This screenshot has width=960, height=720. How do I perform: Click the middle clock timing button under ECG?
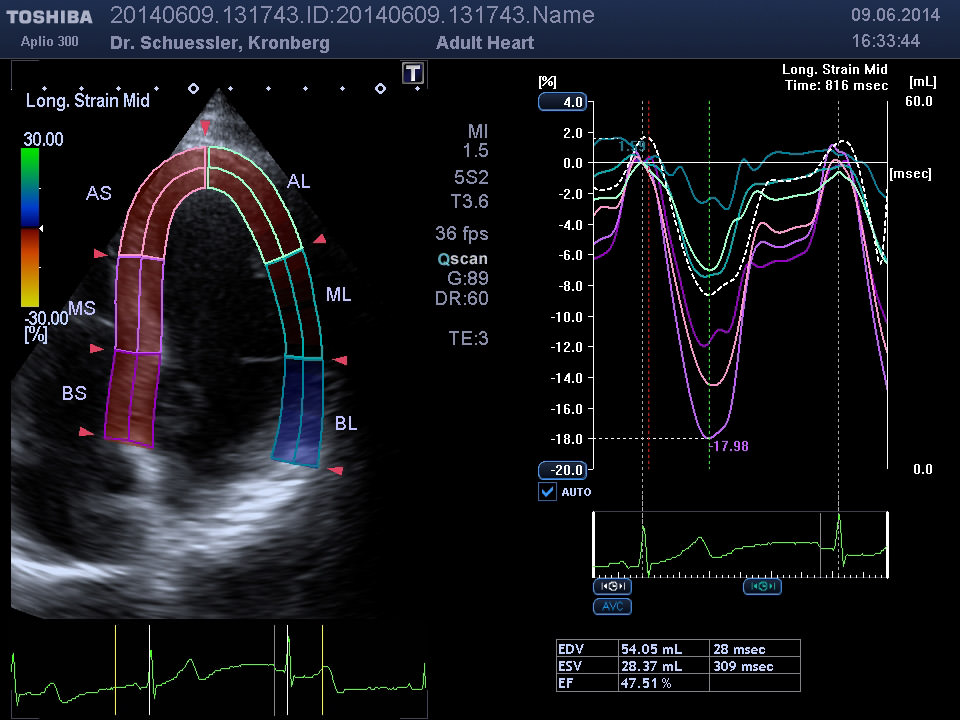(x=762, y=586)
